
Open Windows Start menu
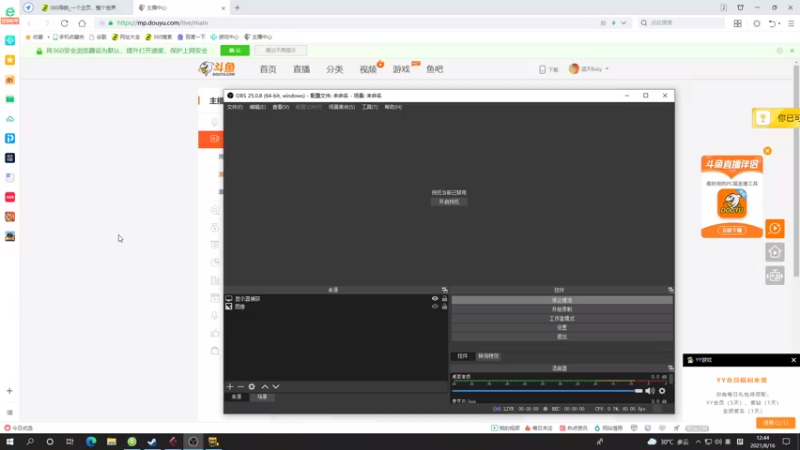[10, 442]
